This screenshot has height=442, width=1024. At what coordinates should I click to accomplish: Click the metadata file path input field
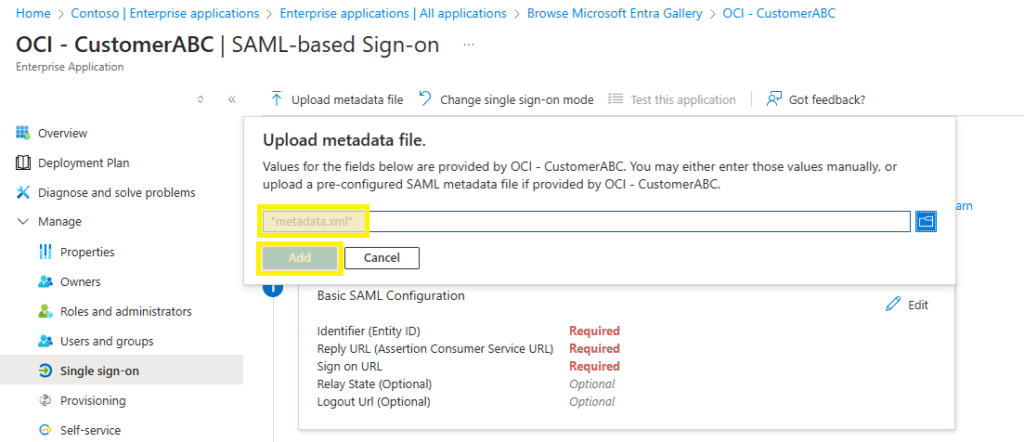(586, 221)
